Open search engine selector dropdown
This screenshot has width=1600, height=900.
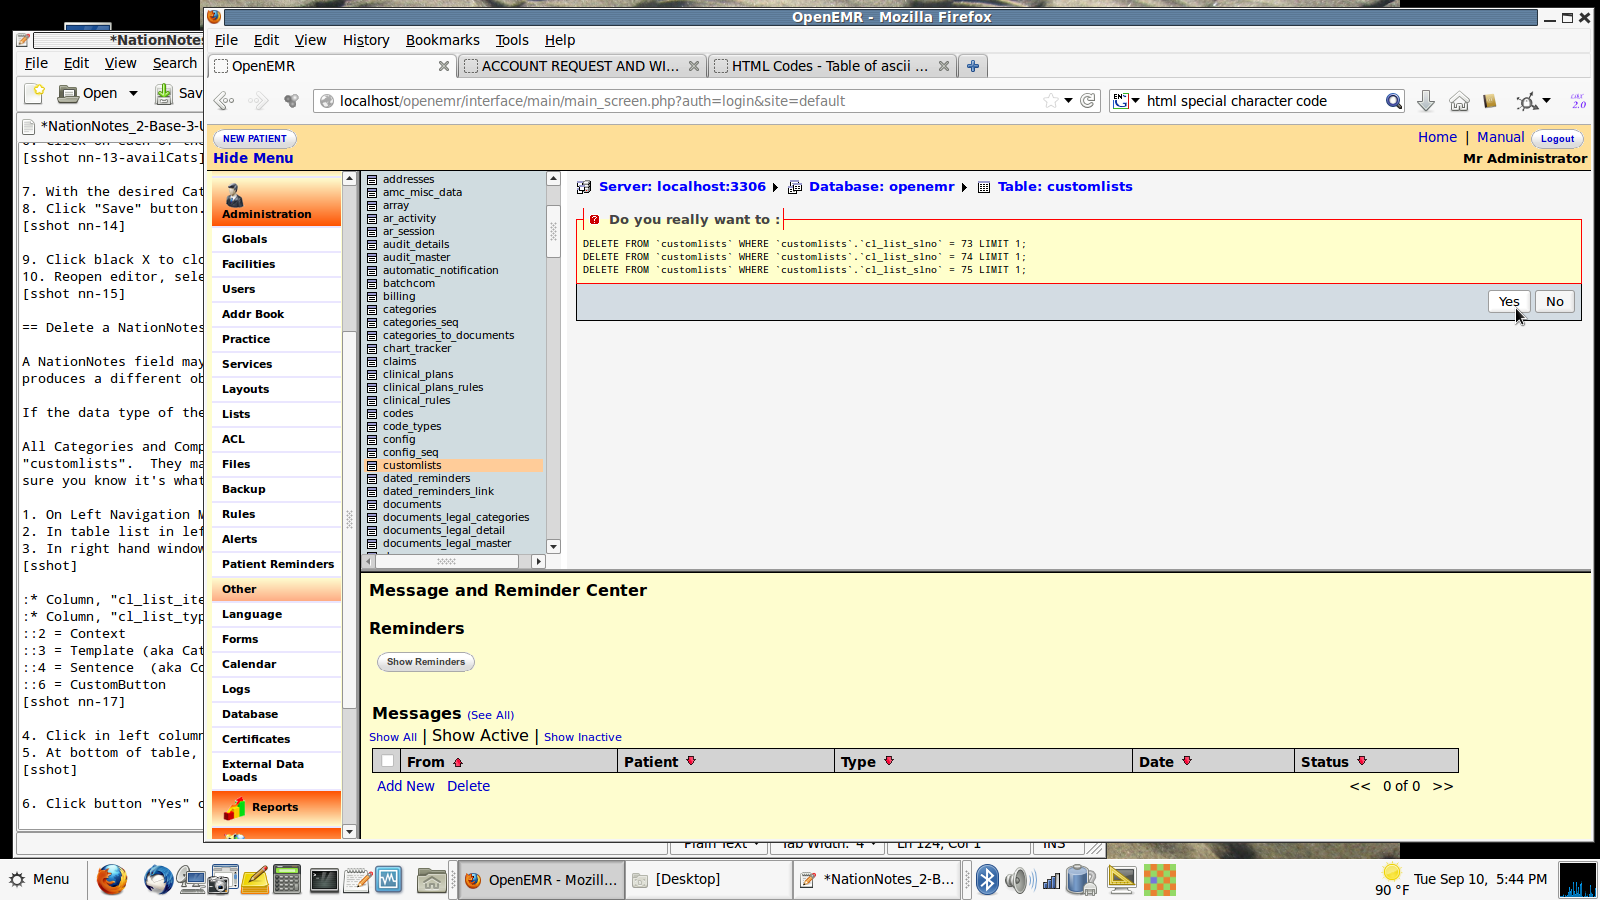point(1127,101)
